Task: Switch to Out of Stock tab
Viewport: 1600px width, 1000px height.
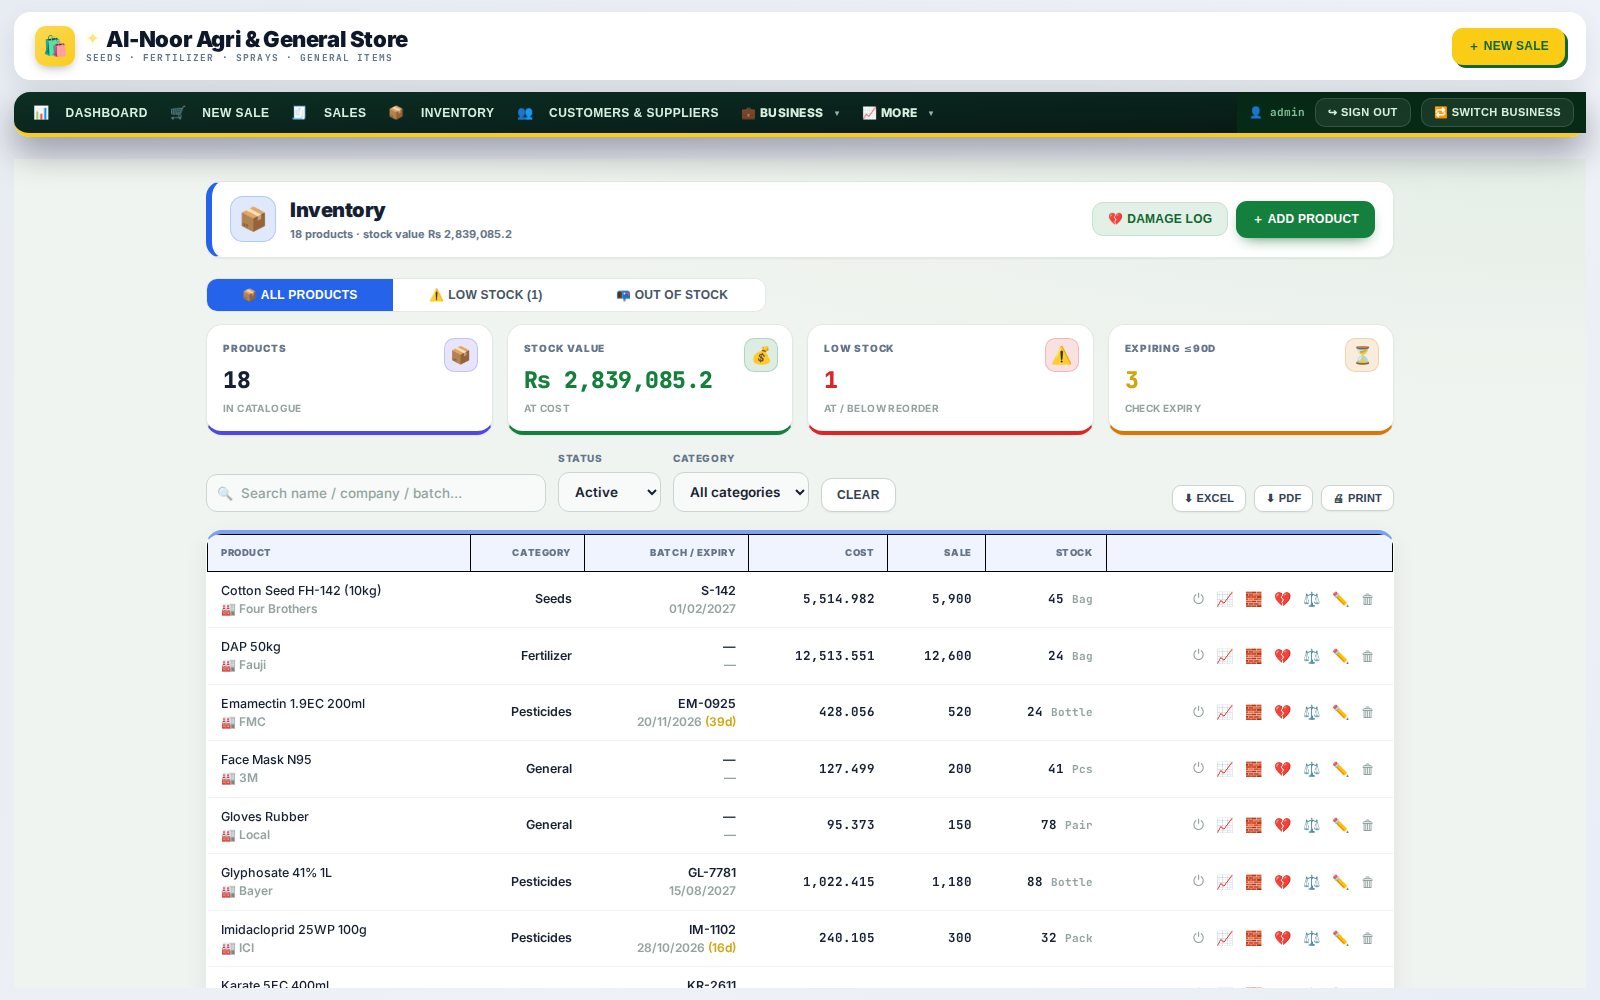Action: [672, 295]
